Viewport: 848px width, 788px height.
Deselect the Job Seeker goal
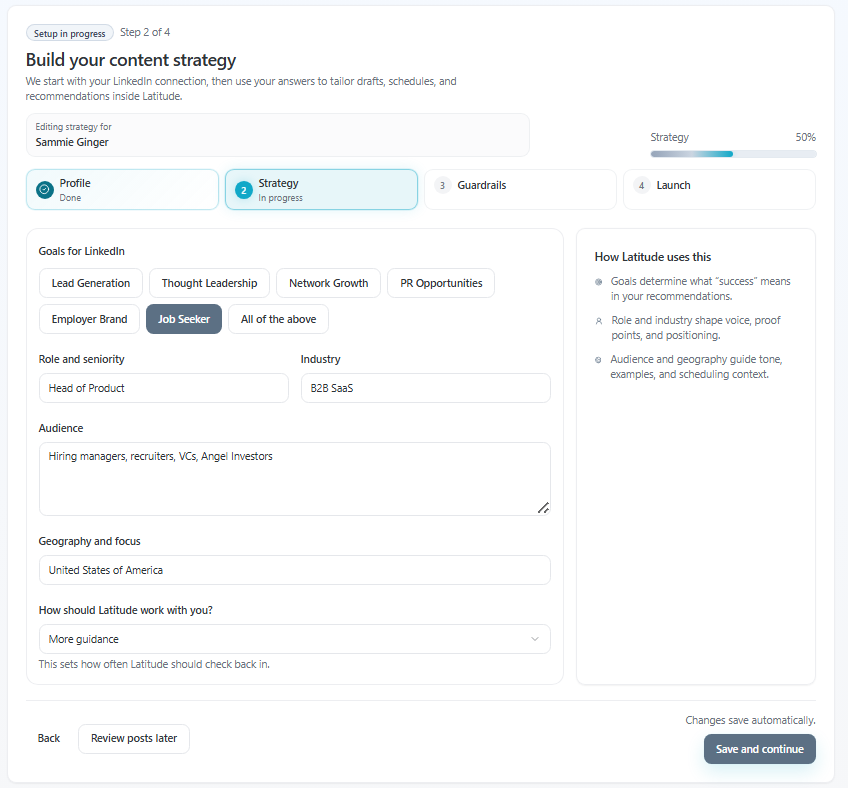pos(184,319)
